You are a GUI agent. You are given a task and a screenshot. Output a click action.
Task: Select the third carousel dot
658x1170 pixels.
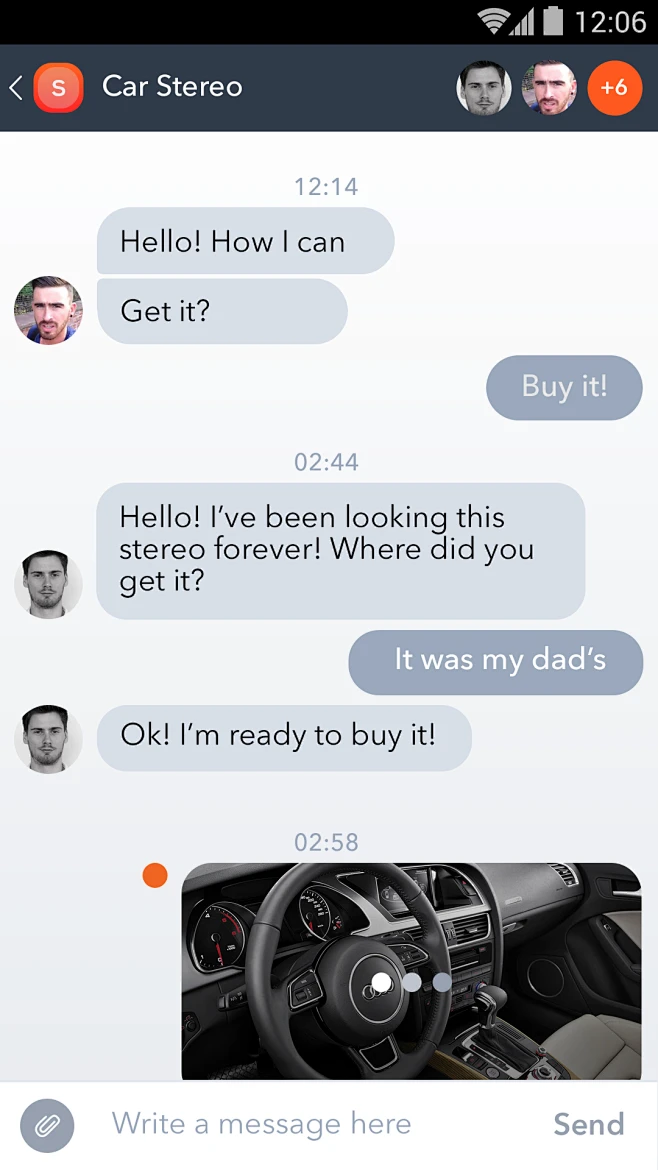tap(442, 982)
